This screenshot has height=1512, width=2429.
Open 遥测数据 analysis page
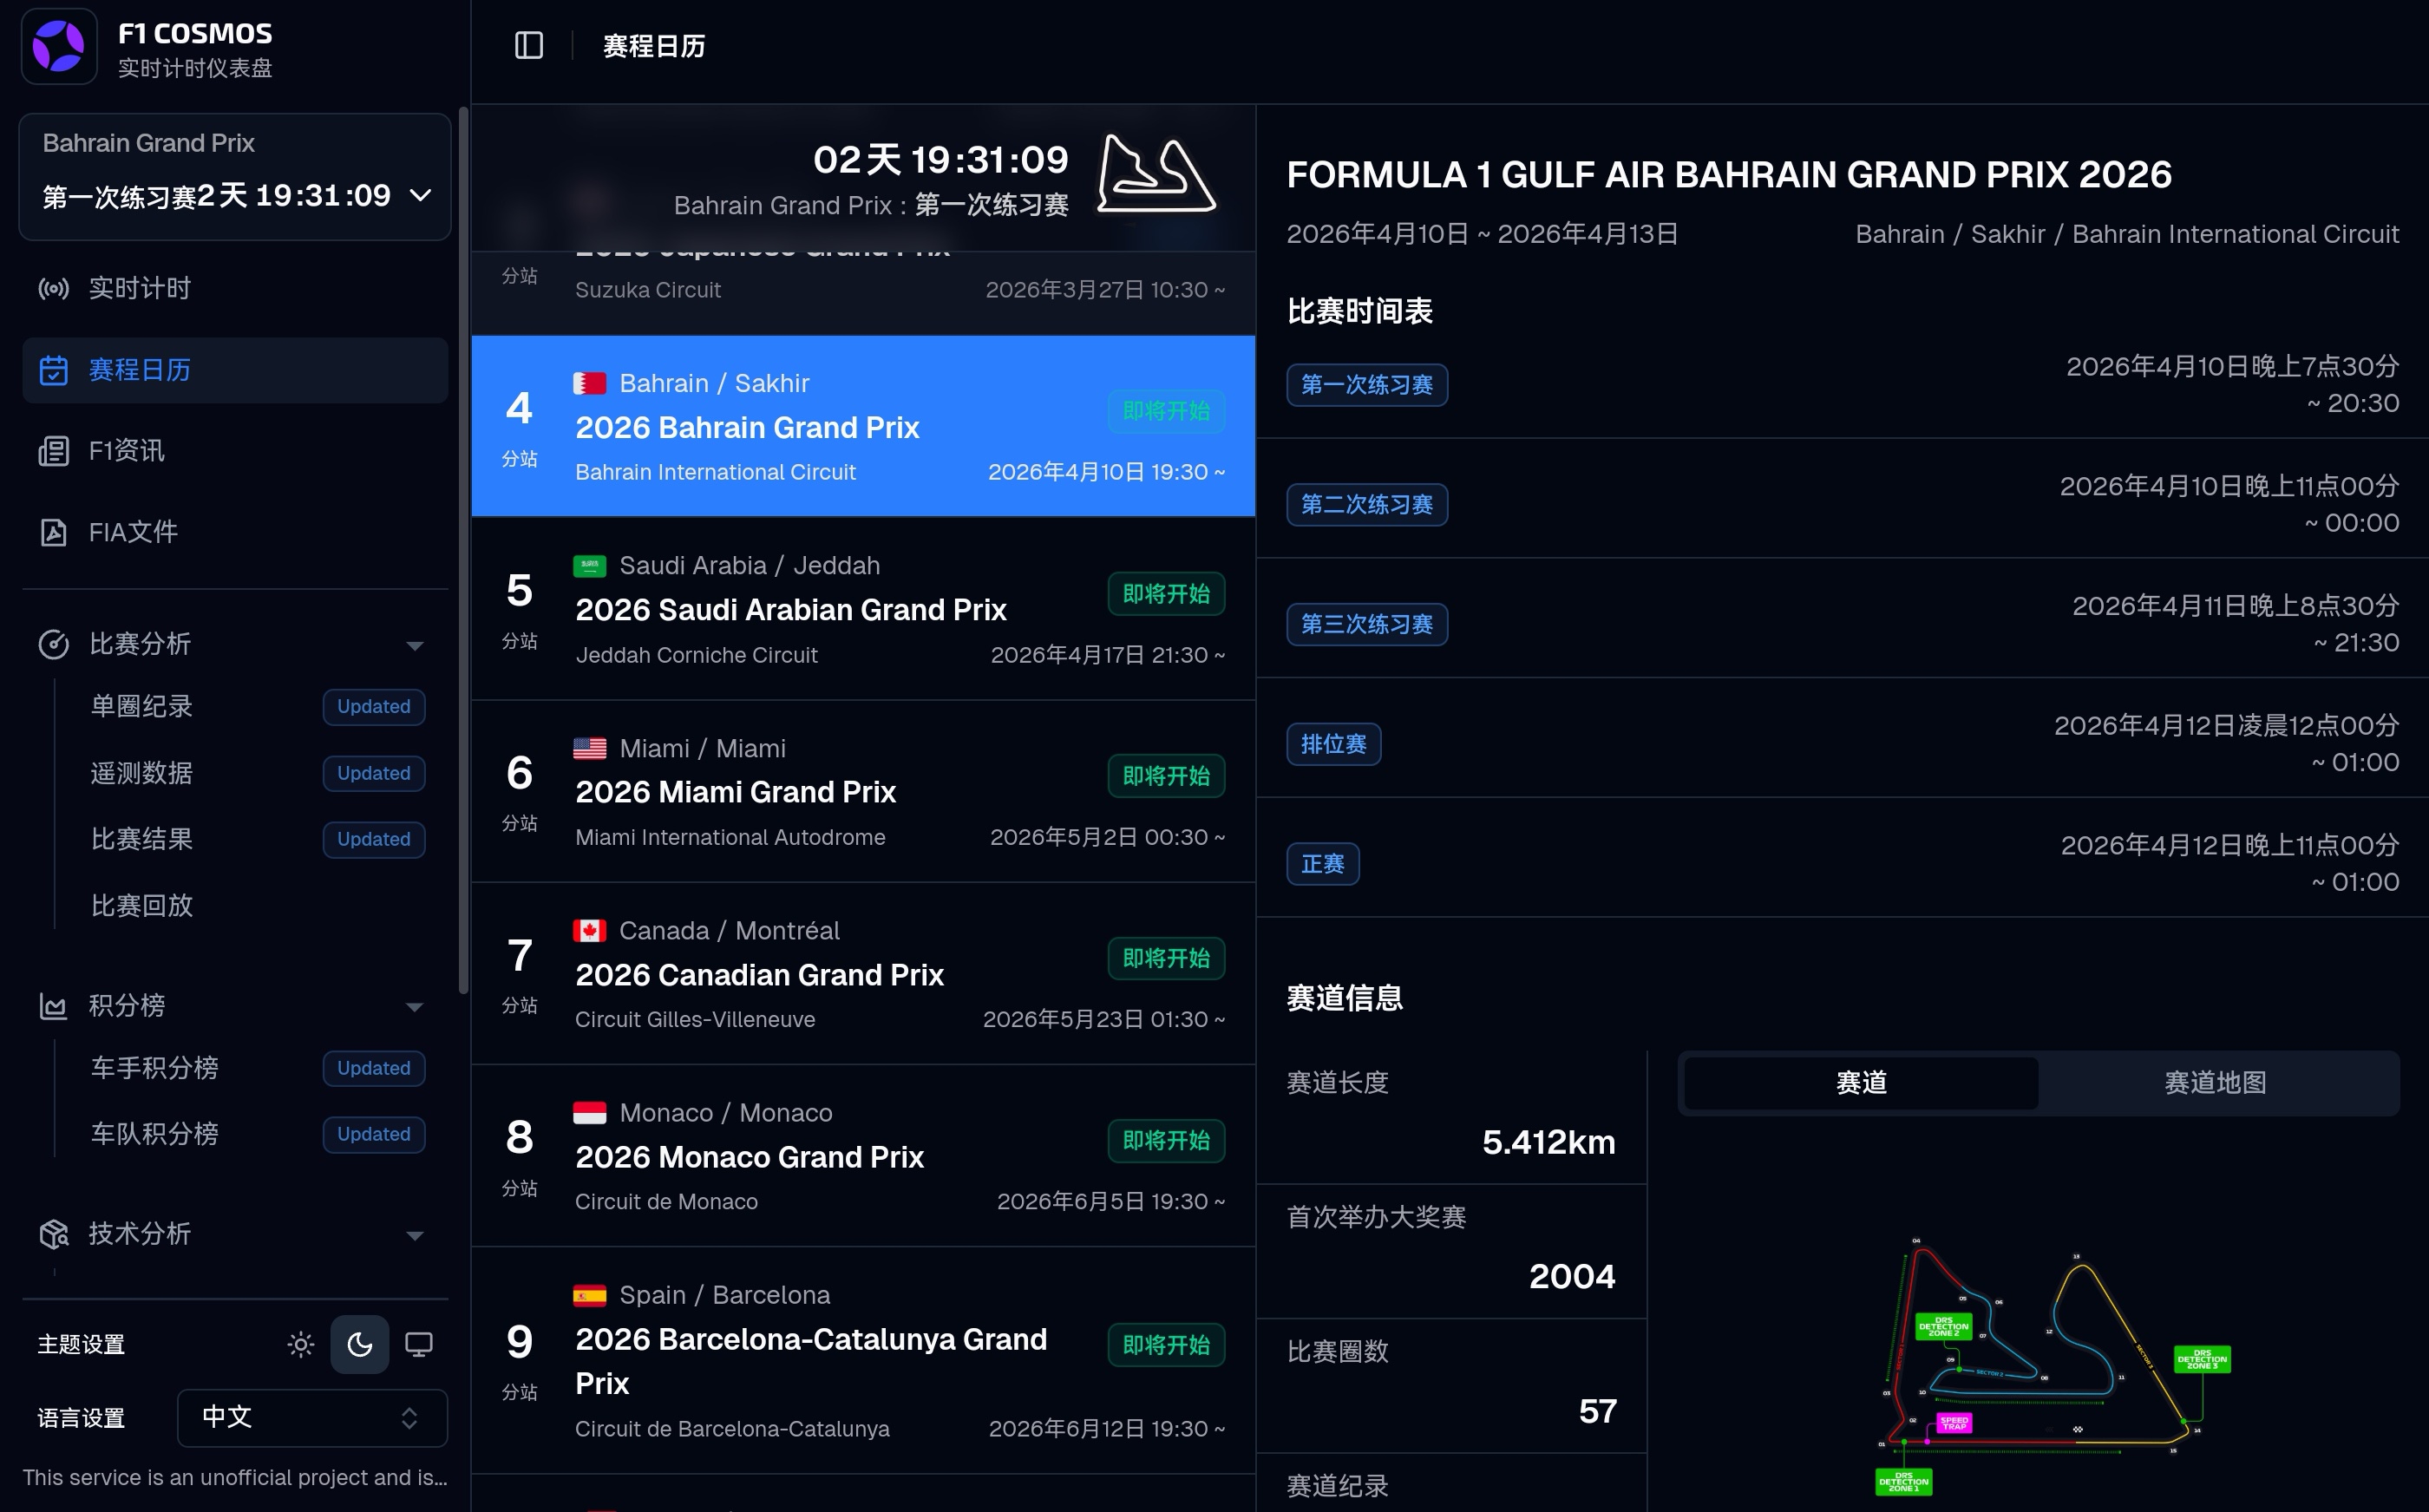tap(142, 773)
